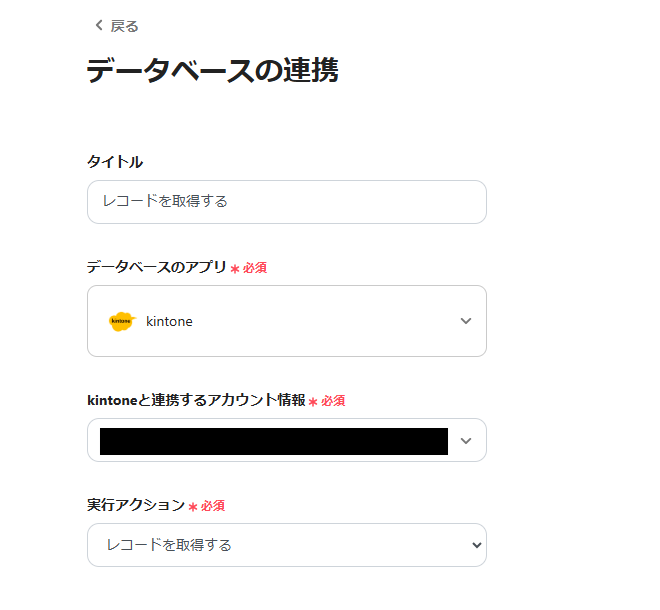Select the blacked-out account value
Viewport: 660px width, 610px height.
coord(273,441)
